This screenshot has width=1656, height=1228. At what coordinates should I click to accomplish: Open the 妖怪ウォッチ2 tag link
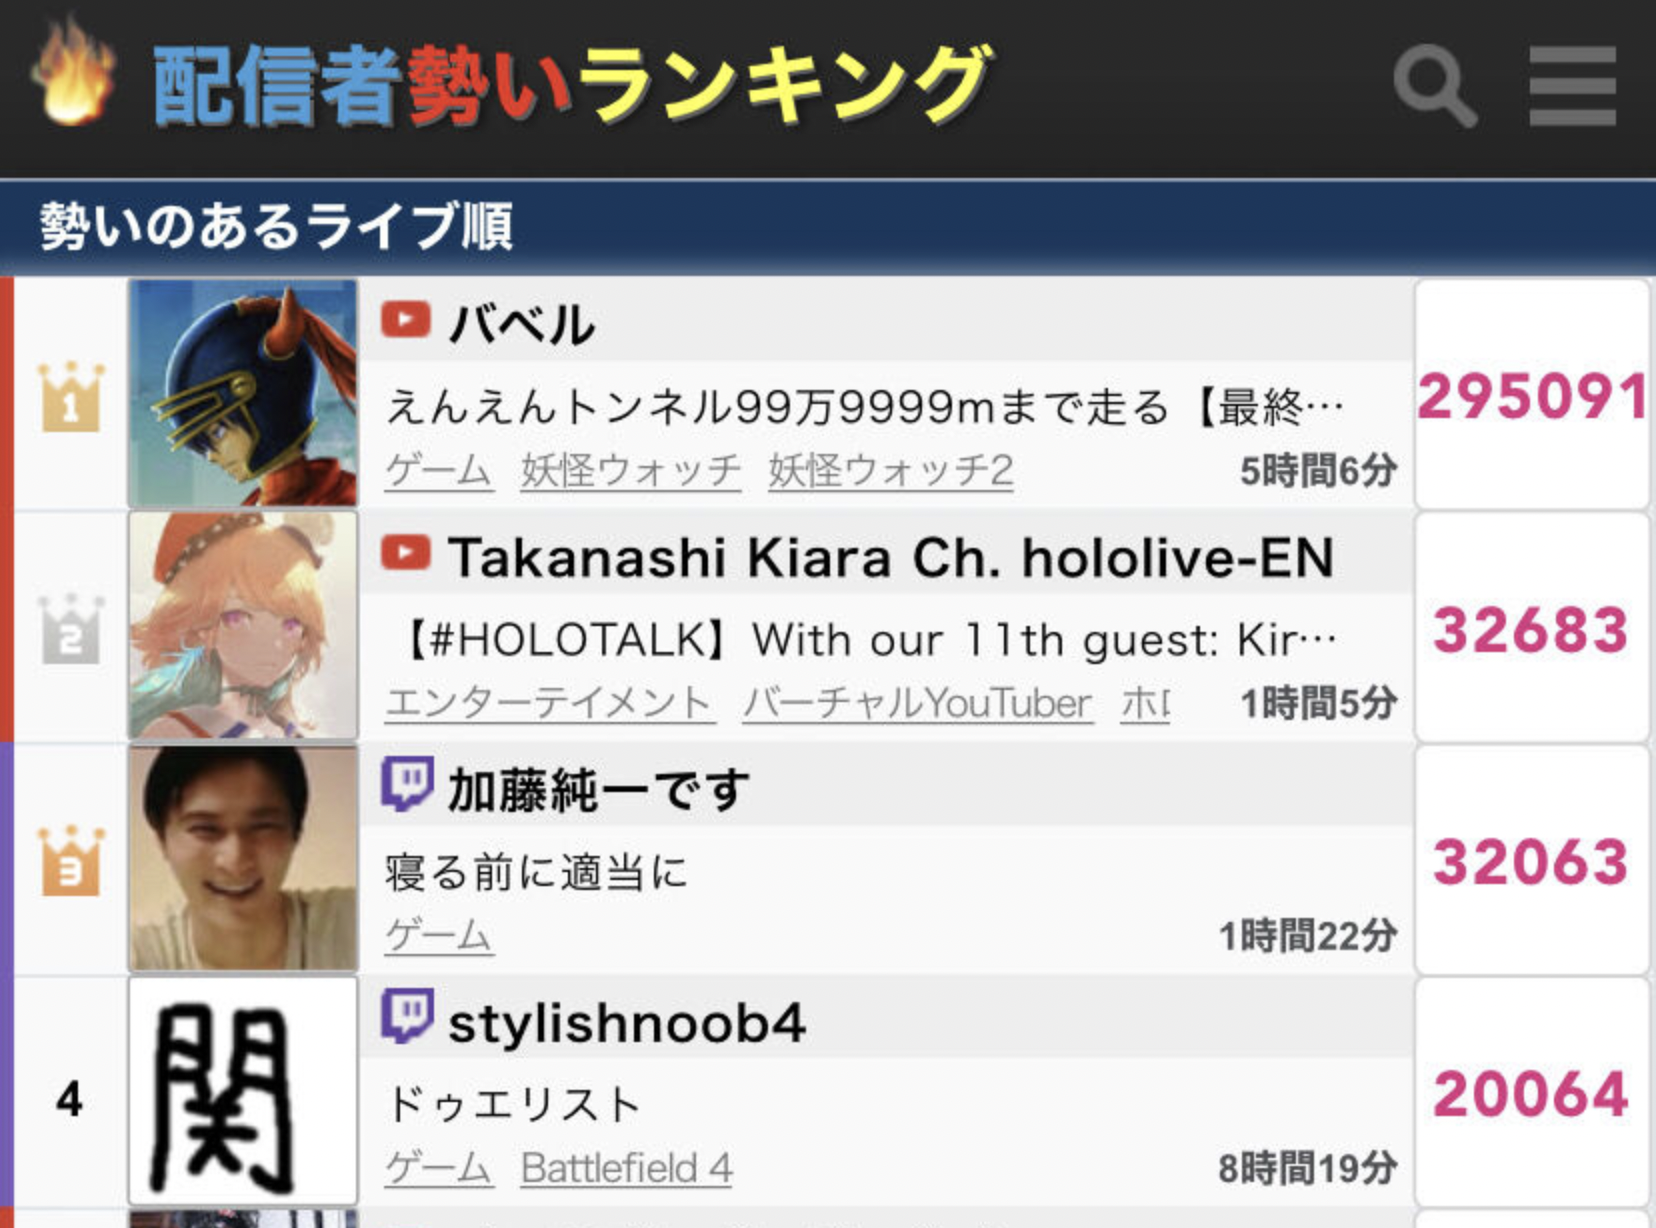pos(891,470)
